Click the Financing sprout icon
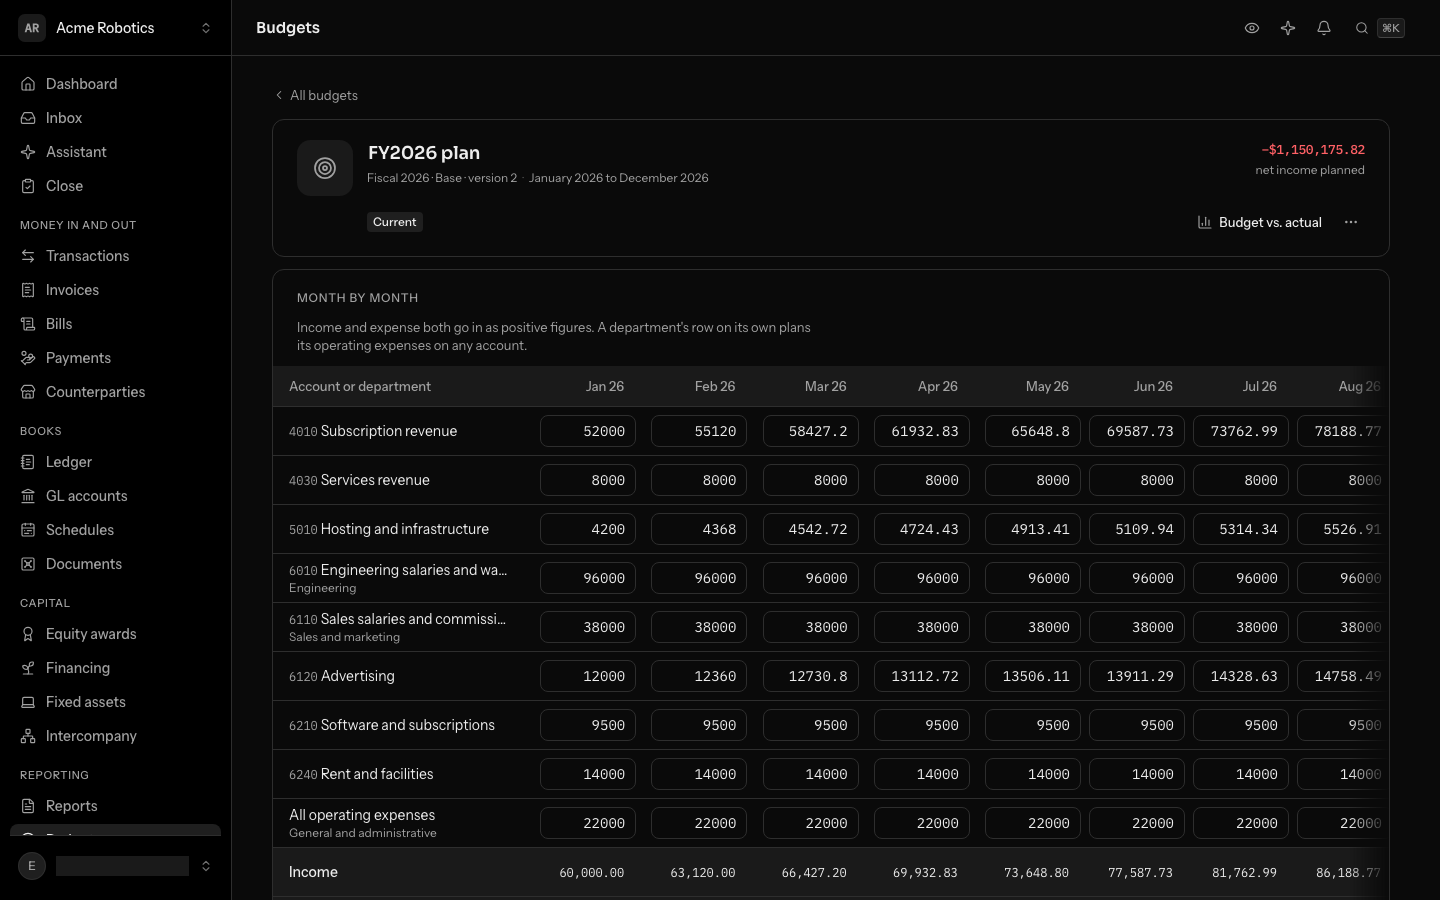The image size is (1440, 900). pyautogui.click(x=28, y=668)
